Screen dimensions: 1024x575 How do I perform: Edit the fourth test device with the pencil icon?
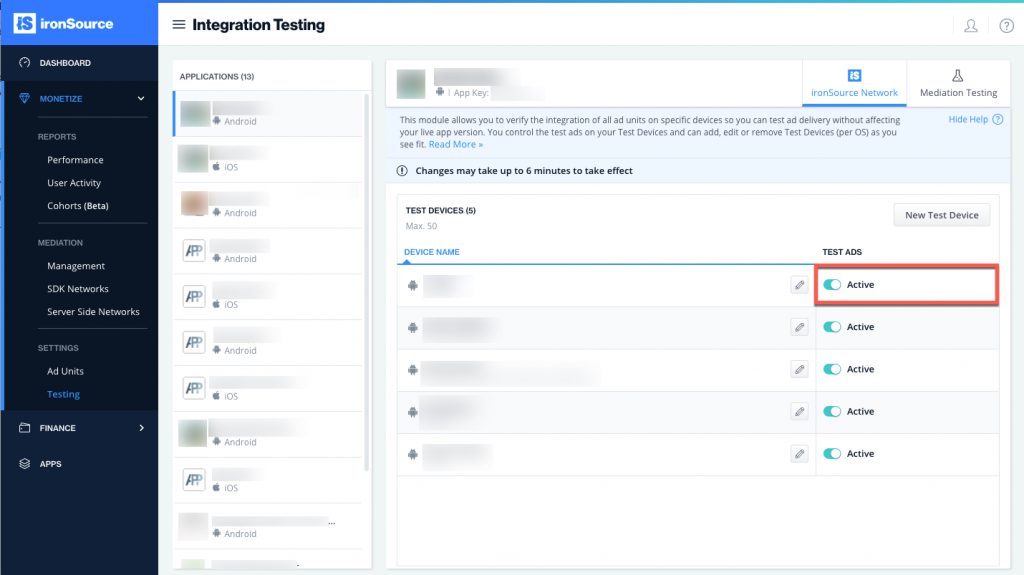pyautogui.click(x=799, y=412)
